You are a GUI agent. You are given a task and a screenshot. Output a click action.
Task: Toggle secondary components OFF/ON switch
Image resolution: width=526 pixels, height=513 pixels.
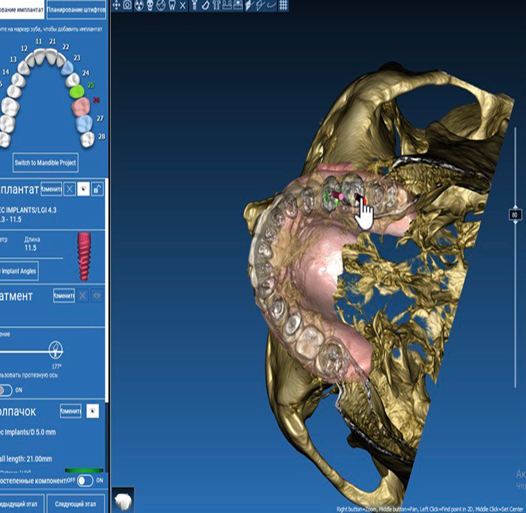pyautogui.click(x=85, y=480)
